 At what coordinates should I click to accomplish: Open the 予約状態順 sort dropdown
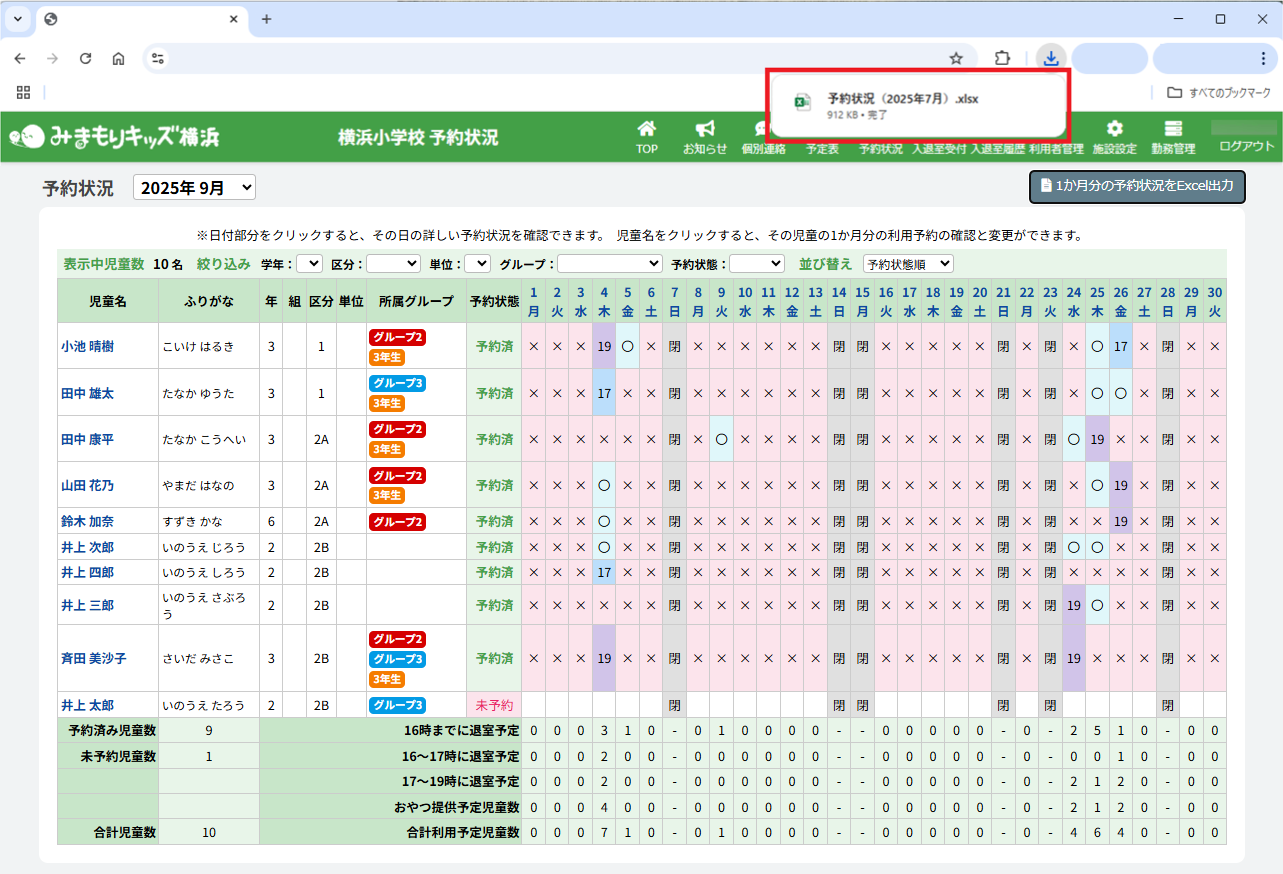click(x=908, y=263)
